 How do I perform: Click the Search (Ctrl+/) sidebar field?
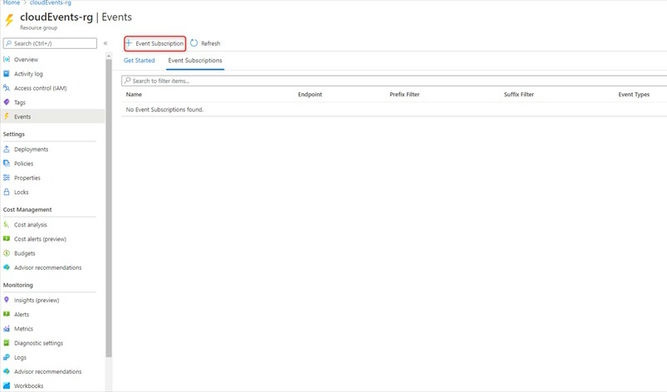pos(50,43)
